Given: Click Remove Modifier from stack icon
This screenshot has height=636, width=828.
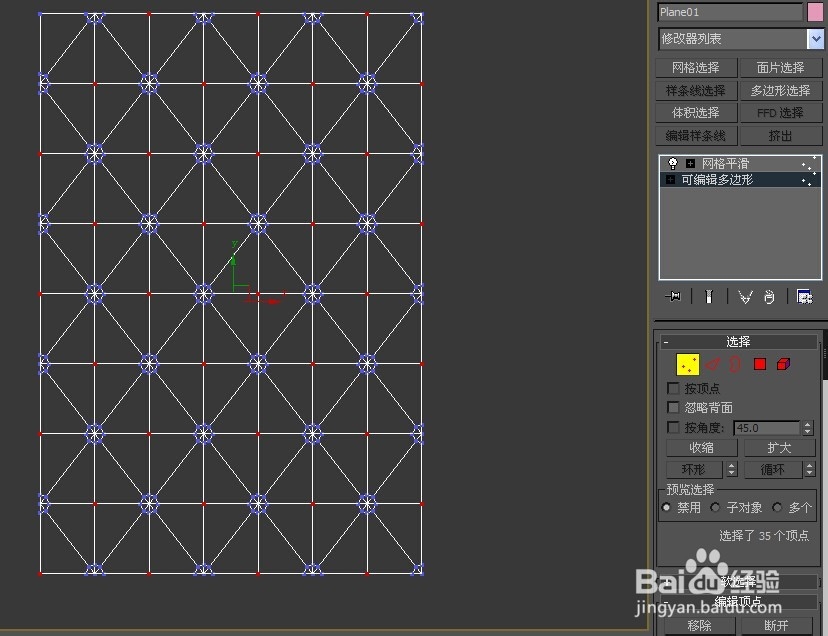Looking at the screenshot, I should (x=769, y=297).
